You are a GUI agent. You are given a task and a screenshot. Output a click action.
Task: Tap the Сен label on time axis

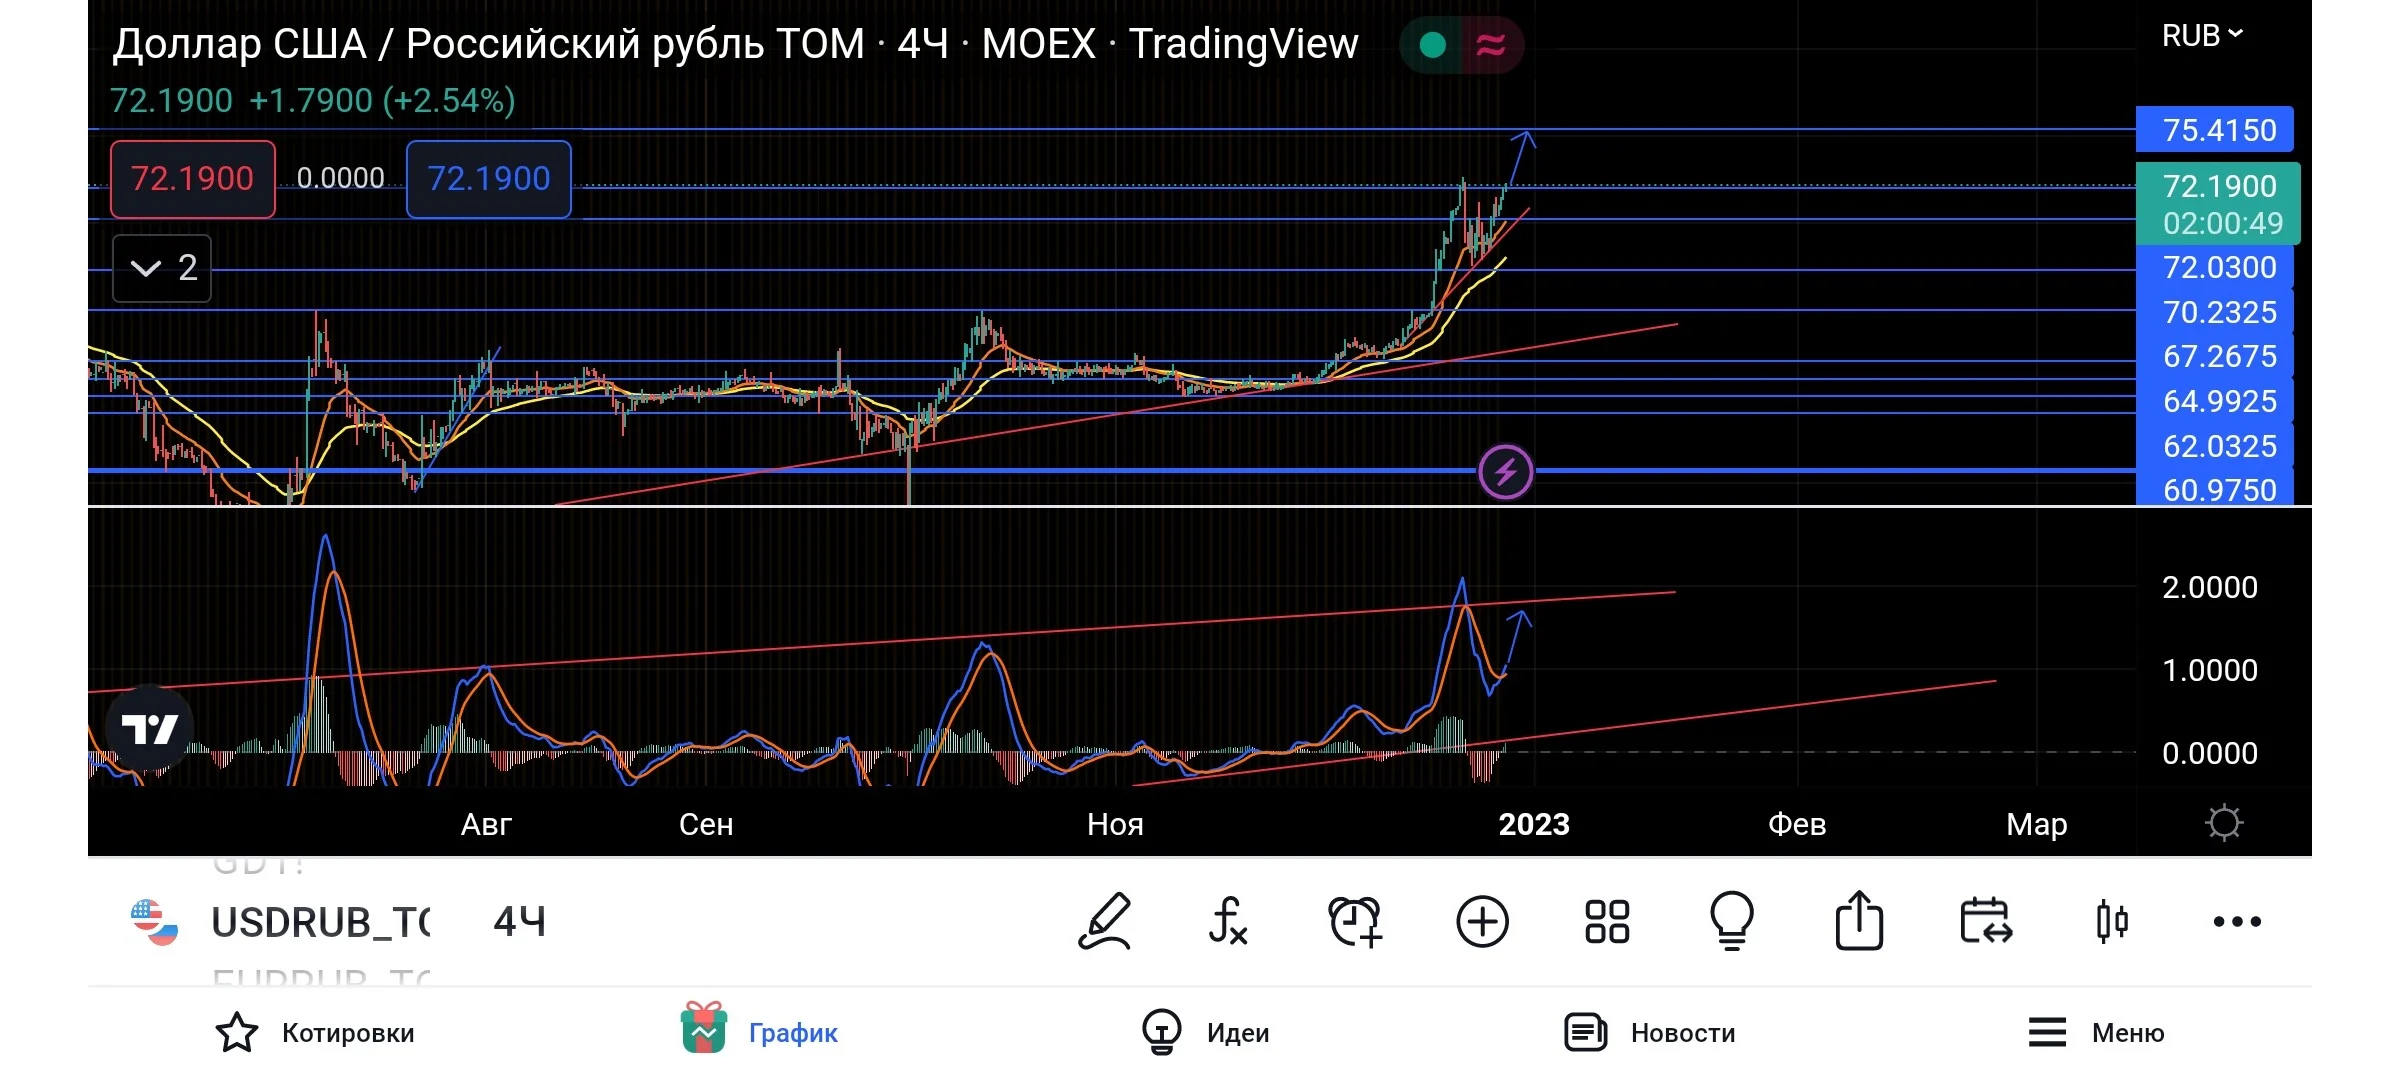click(x=706, y=824)
